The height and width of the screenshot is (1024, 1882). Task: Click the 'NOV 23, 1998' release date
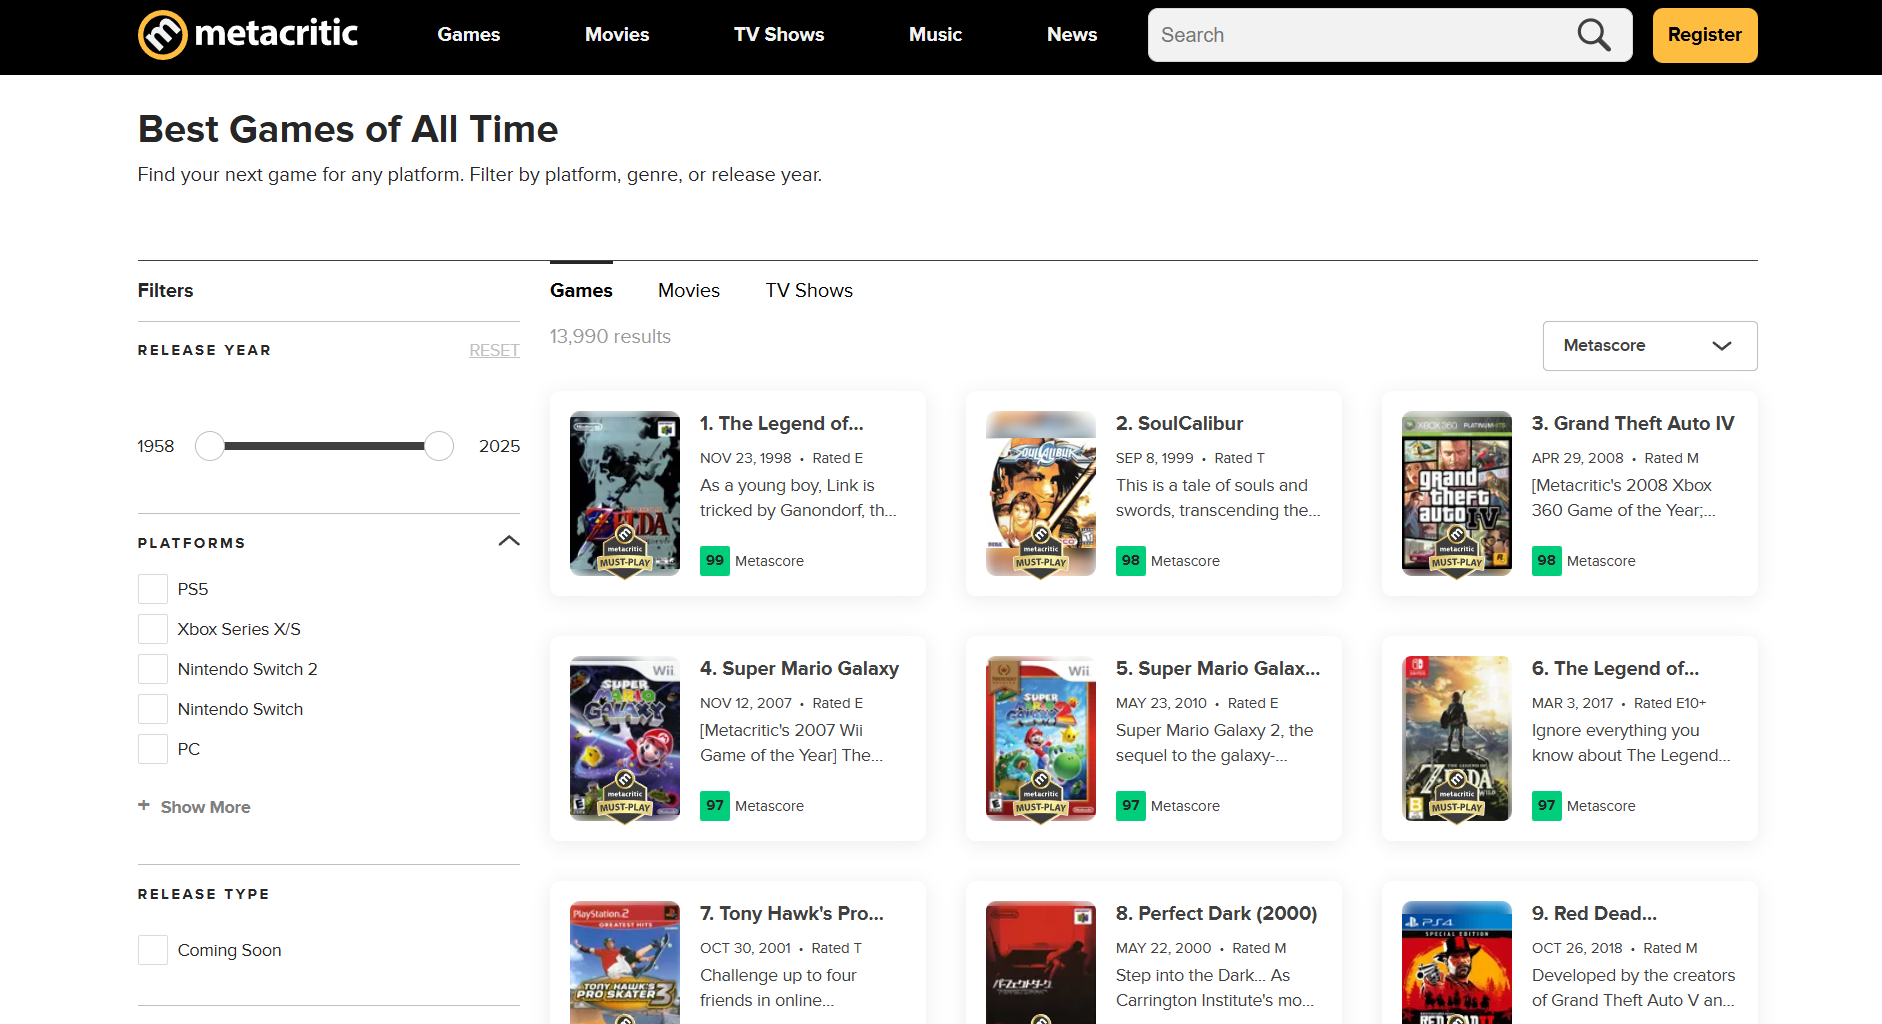click(746, 458)
